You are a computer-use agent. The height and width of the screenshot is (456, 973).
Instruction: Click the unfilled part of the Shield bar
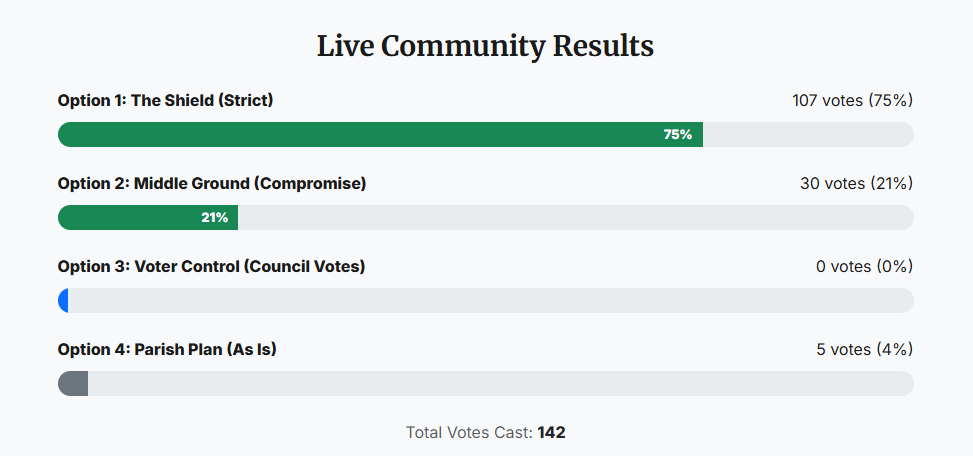tap(808, 135)
